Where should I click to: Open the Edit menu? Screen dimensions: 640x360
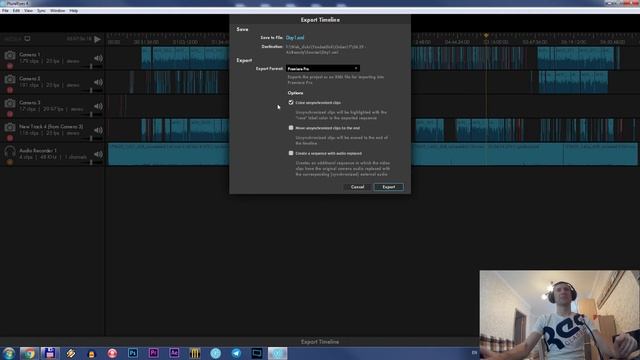click(16, 11)
